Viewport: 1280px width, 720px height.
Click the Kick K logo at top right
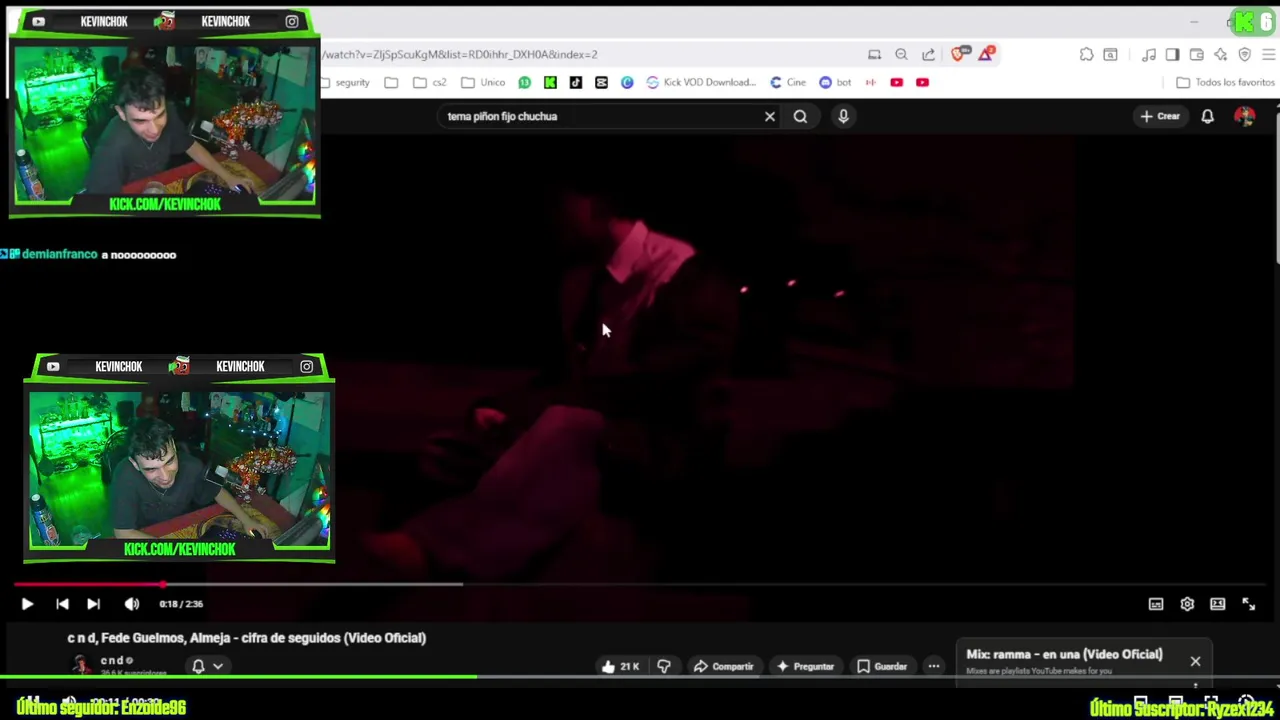point(1243,21)
